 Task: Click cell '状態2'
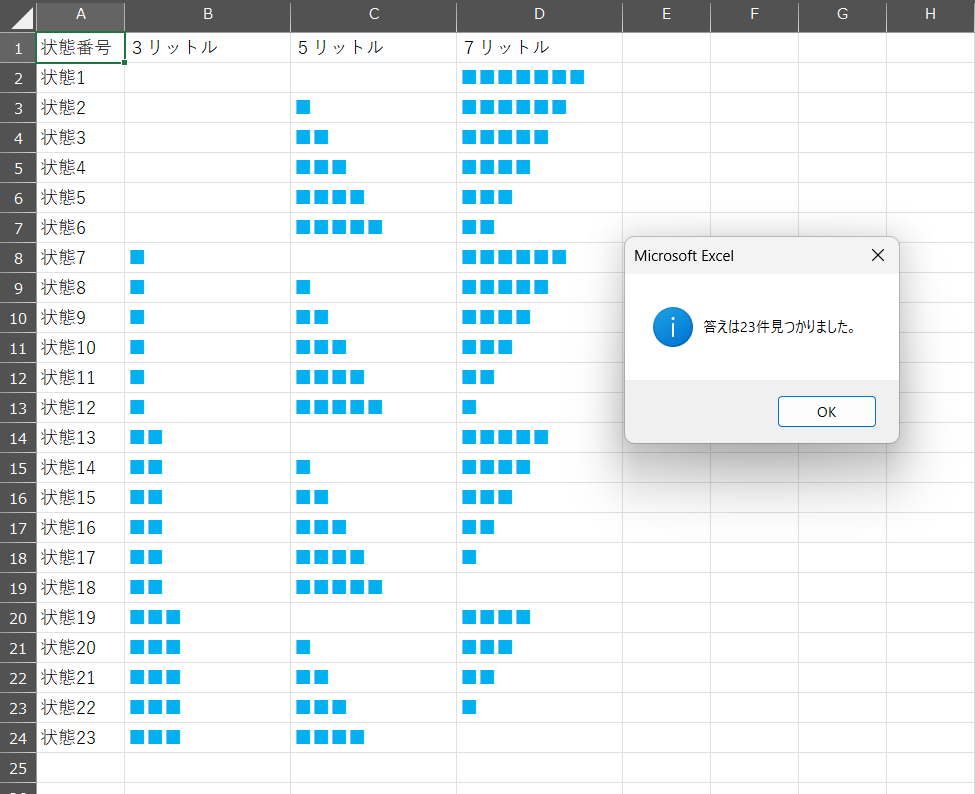click(x=80, y=108)
